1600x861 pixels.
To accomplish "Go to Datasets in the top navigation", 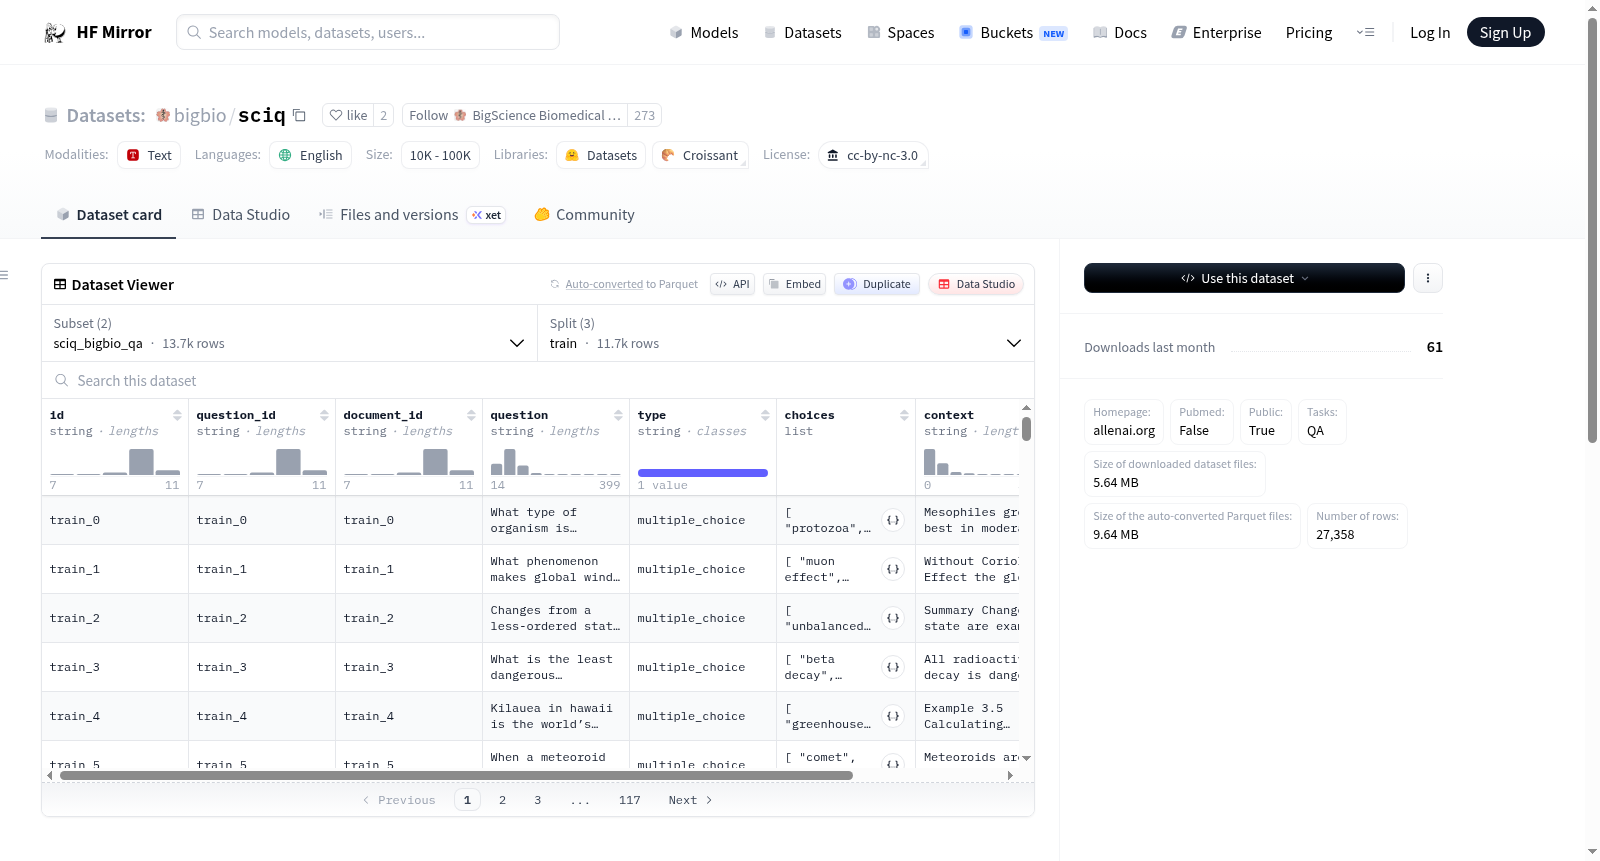I will point(803,33).
